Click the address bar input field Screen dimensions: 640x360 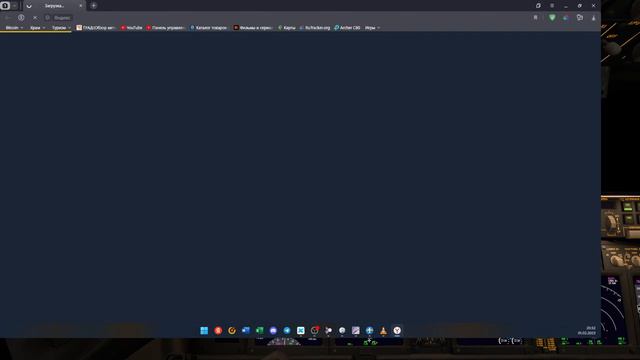tap(62, 18)
